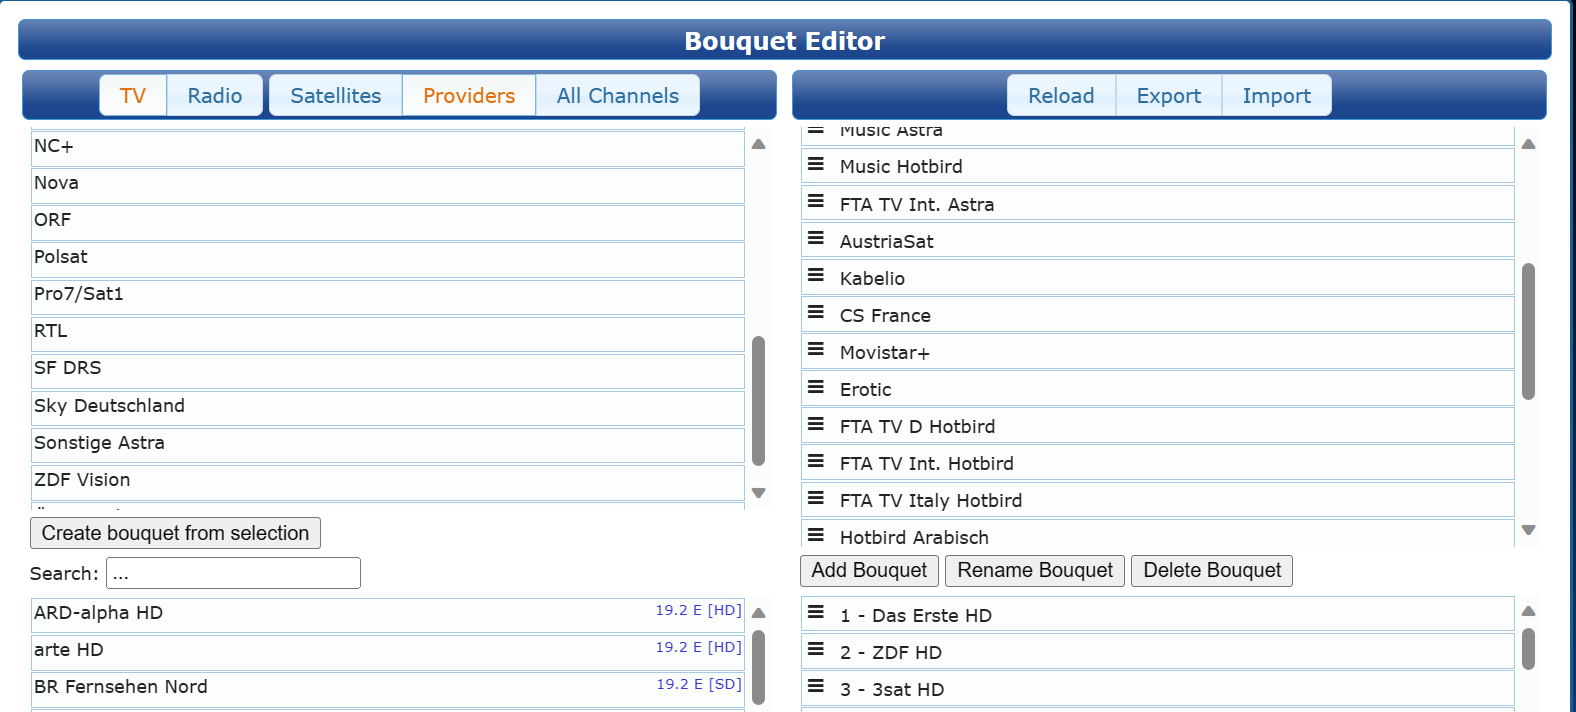Click drag-handle icon beside FTA TV Italy Hotbird

[816, 498]
